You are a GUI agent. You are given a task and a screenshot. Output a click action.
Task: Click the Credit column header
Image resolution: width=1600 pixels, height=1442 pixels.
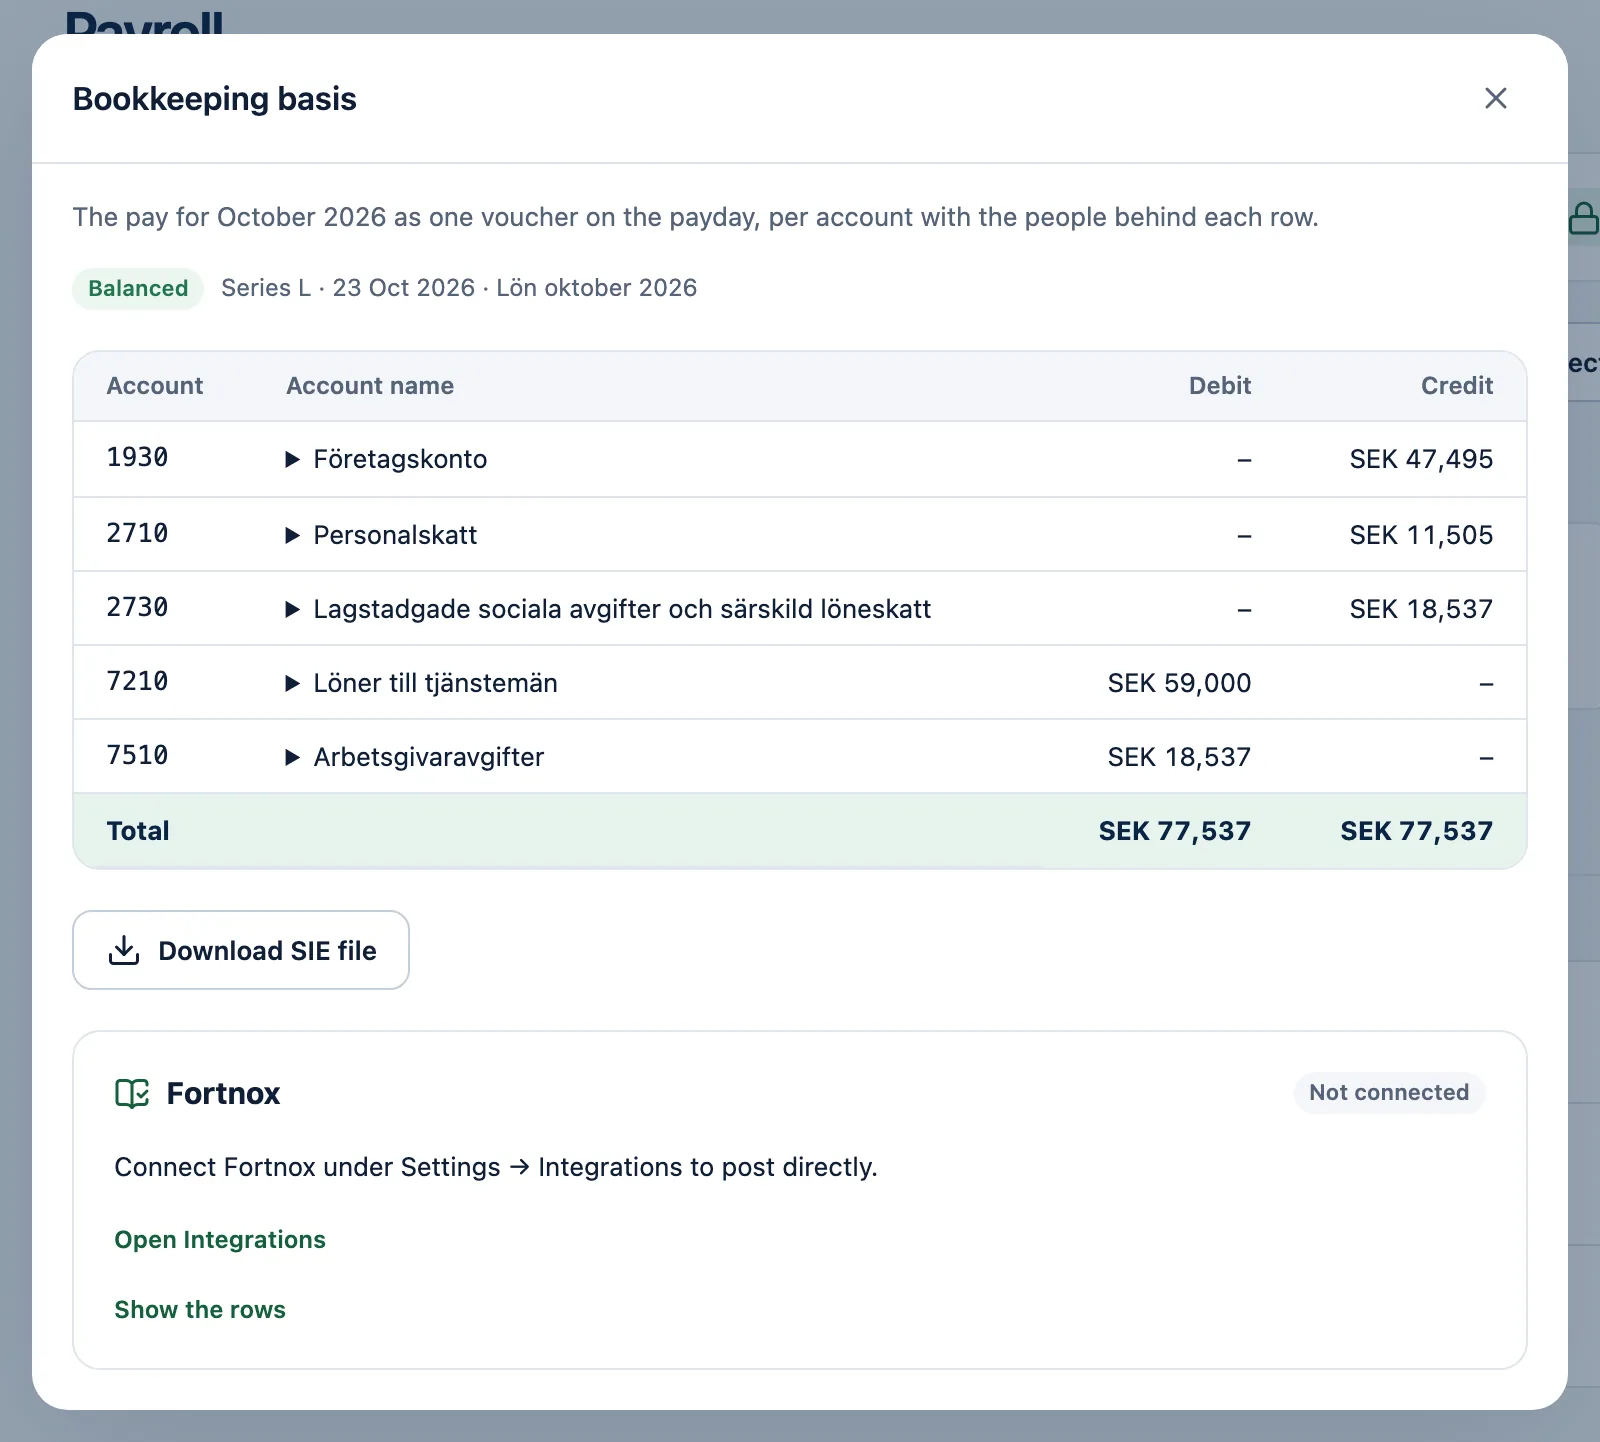point(1457,386)
